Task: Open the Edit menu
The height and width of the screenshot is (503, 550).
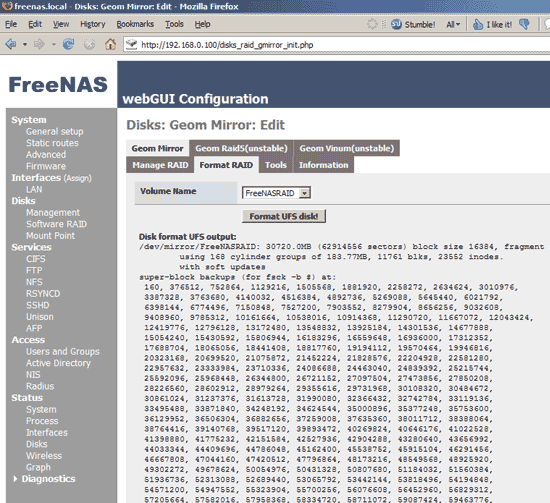Action: click(35, 24)
